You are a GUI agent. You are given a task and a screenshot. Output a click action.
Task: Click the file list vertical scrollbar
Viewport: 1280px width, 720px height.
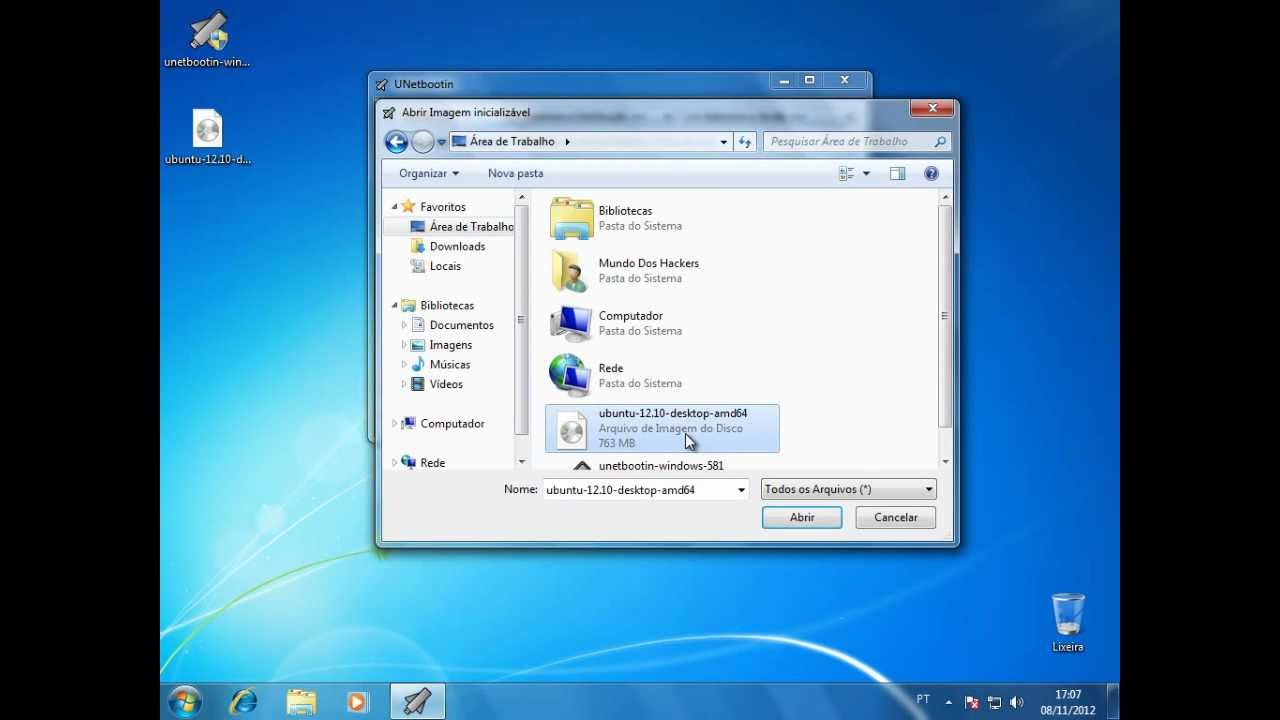945,317
